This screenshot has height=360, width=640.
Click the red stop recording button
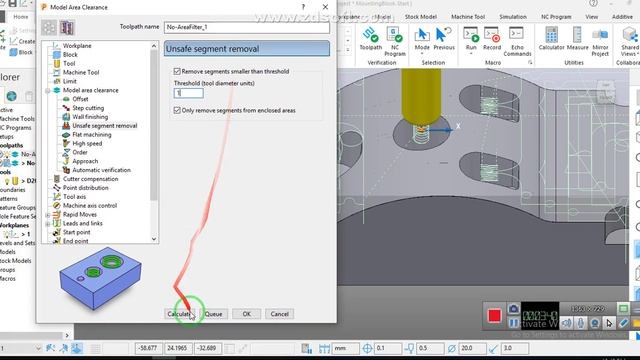pyautogui.click(x=494, y=316)
